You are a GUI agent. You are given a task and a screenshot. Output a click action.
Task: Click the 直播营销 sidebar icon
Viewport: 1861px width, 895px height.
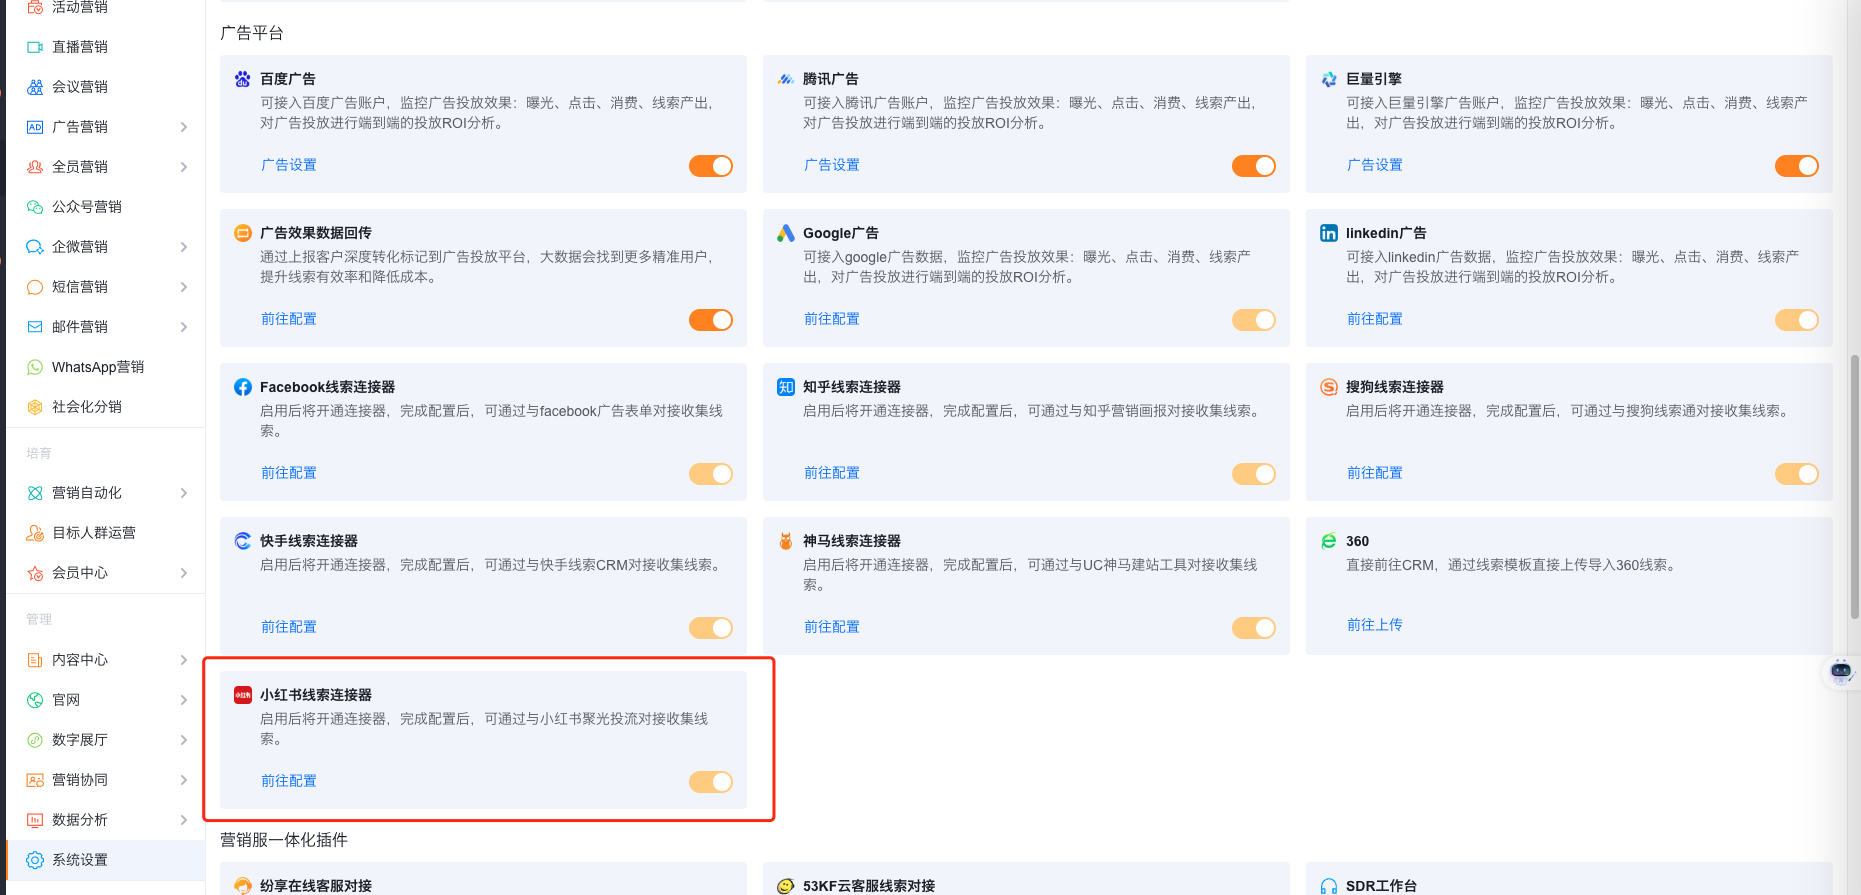pyautogui.click(x=35, y=47)
